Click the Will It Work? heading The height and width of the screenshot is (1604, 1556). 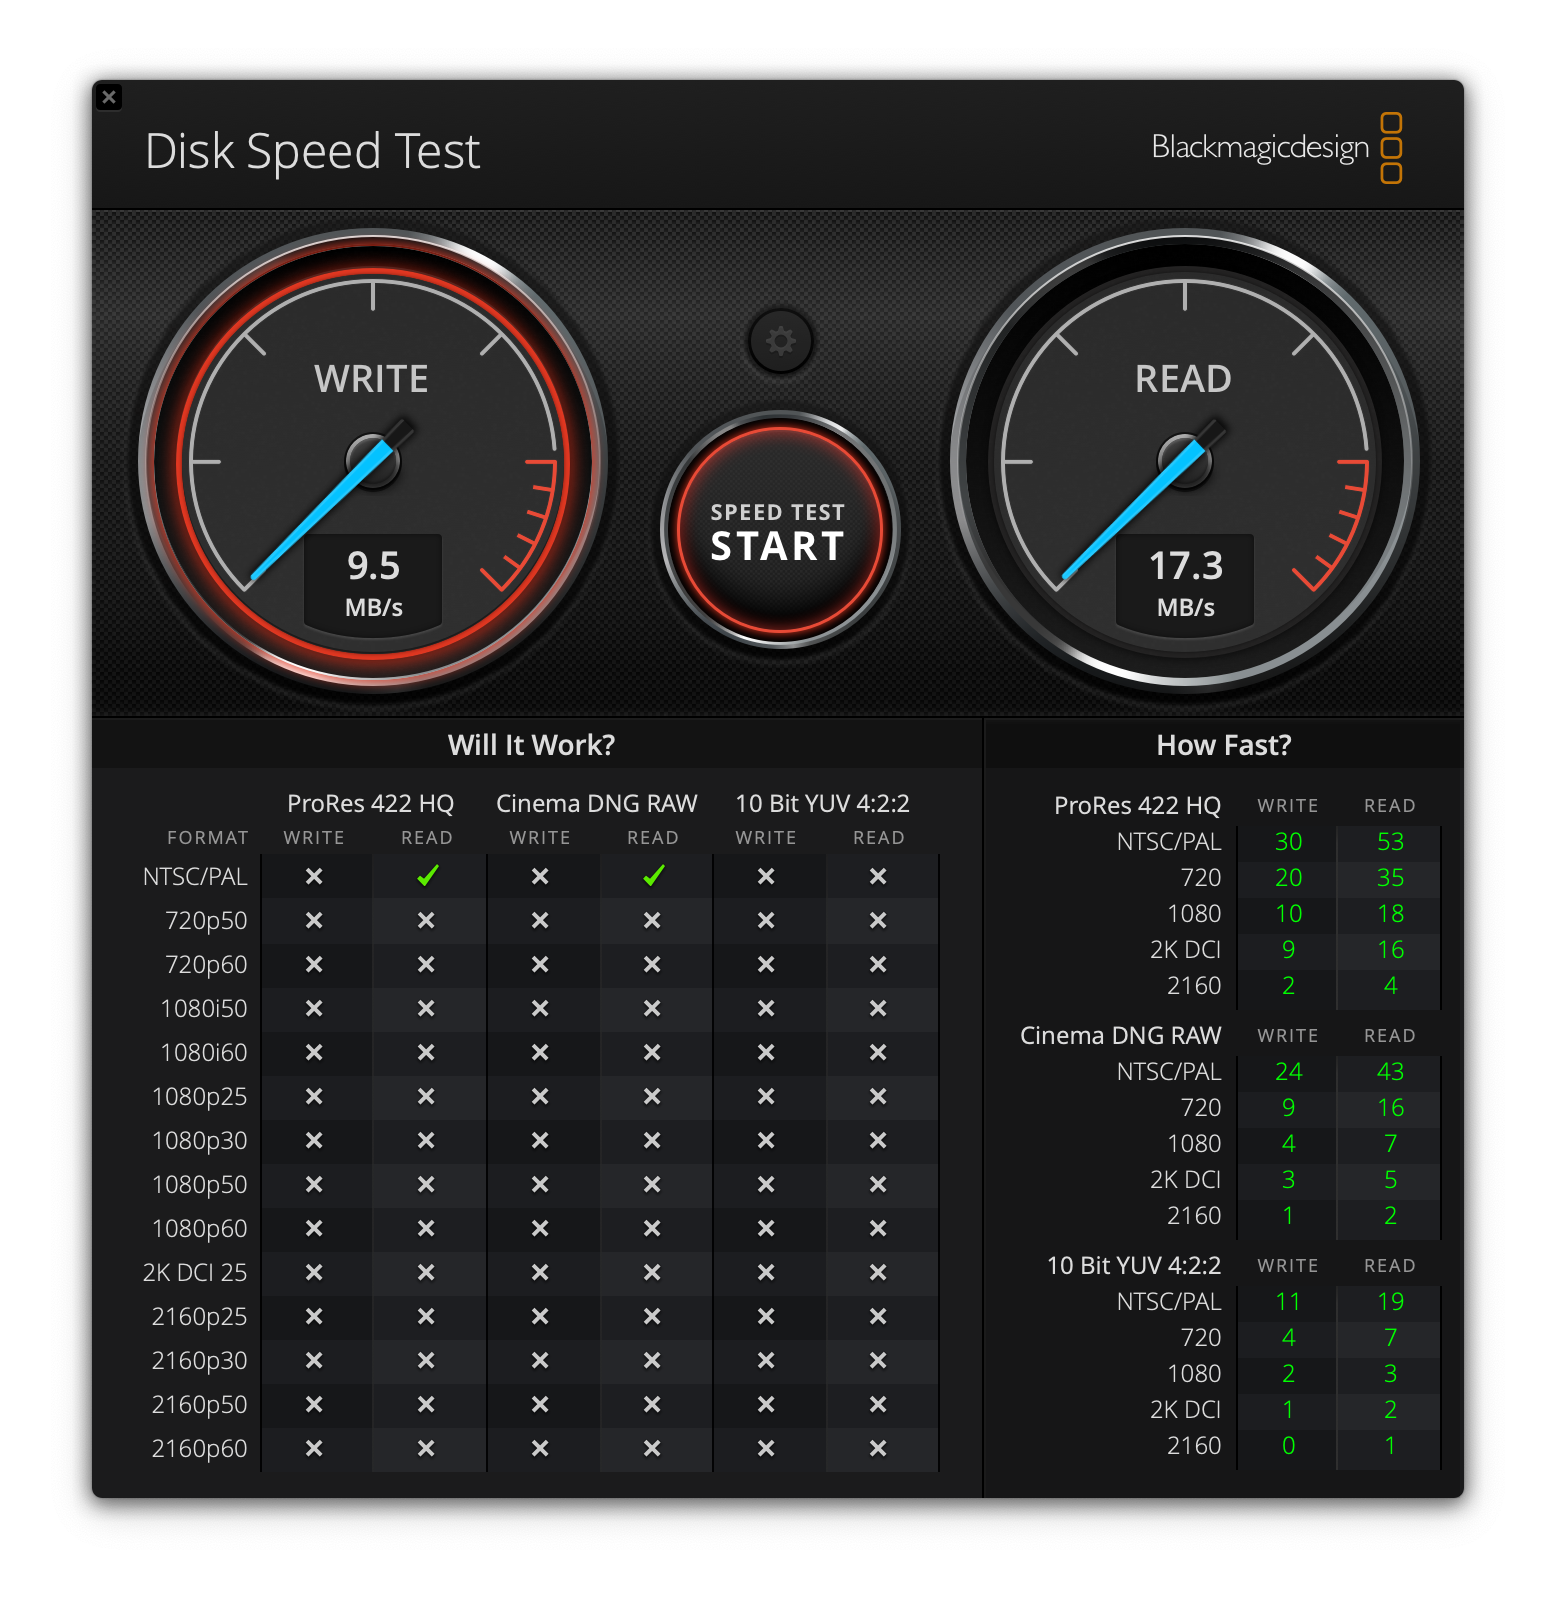tap(531, 745)
